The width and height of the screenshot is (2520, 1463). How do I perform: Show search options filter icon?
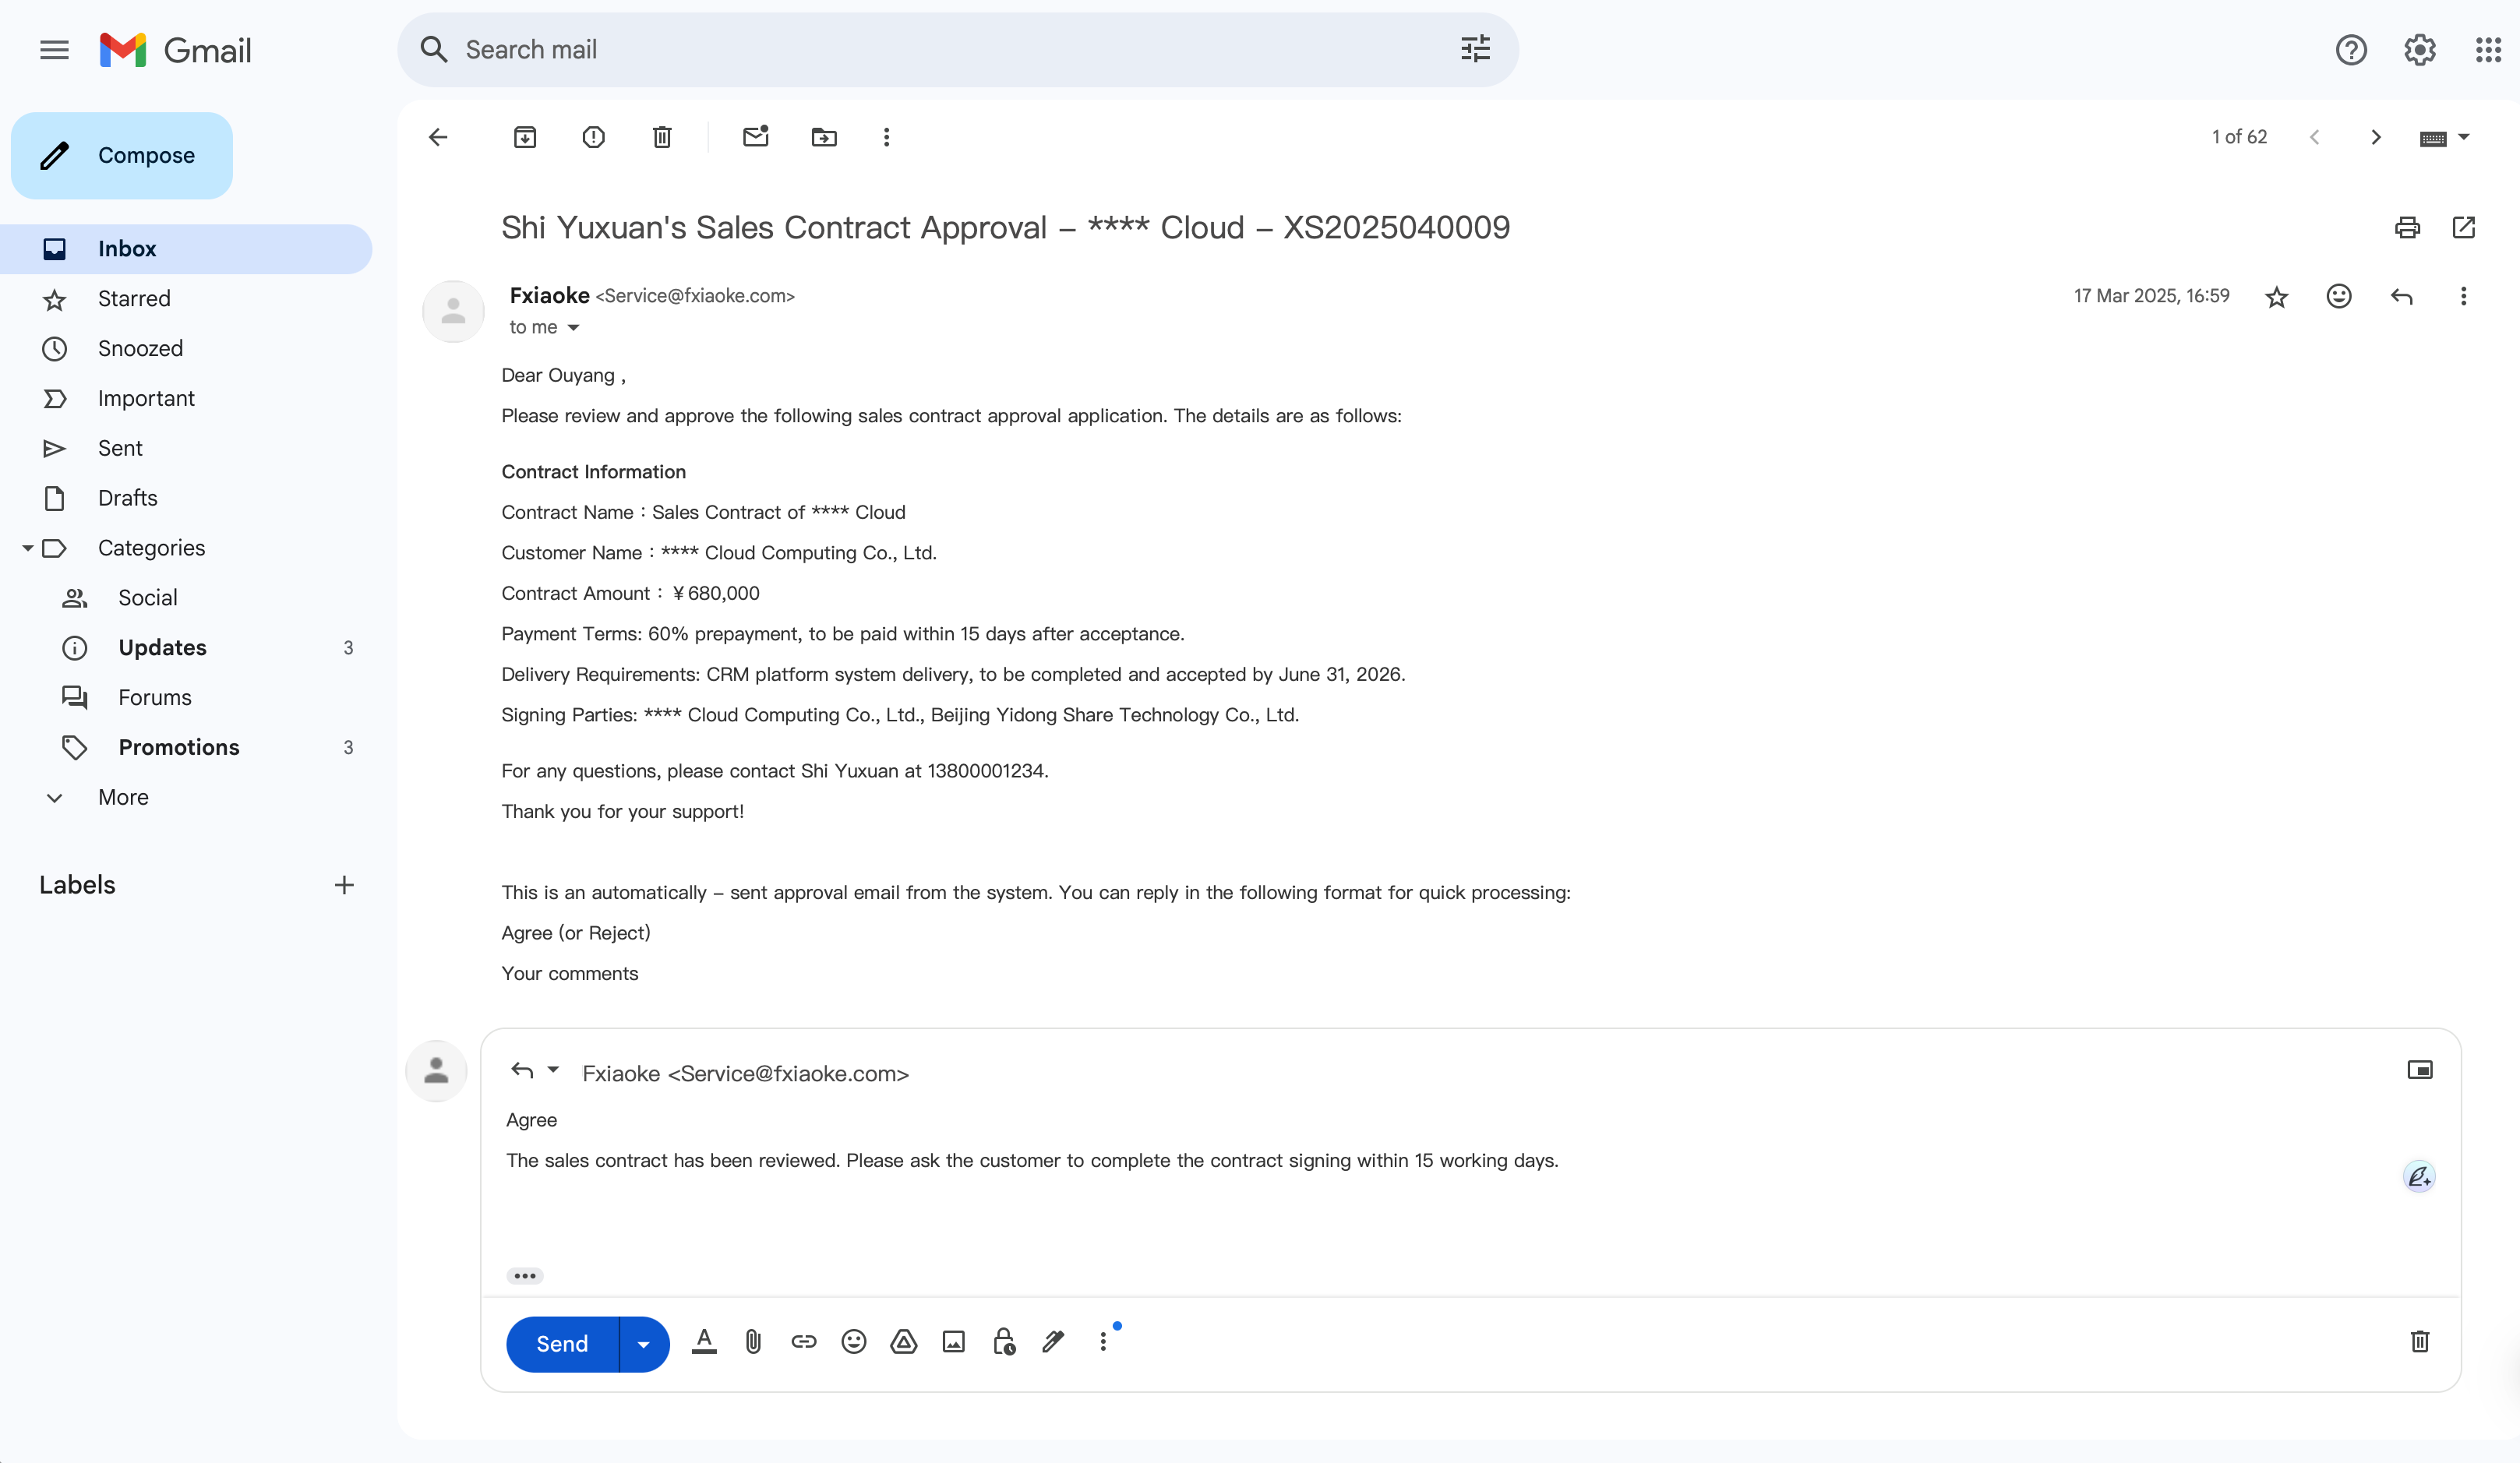[x=1475, y=49]
